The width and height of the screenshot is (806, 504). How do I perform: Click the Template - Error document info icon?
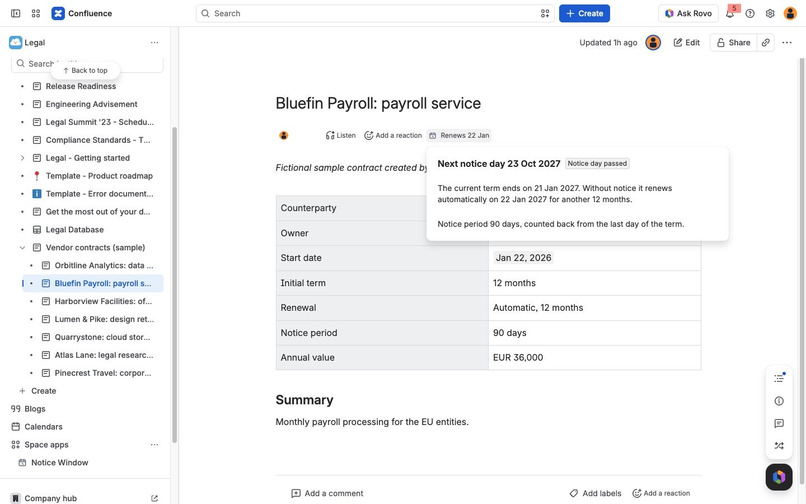tap(37, 194)
